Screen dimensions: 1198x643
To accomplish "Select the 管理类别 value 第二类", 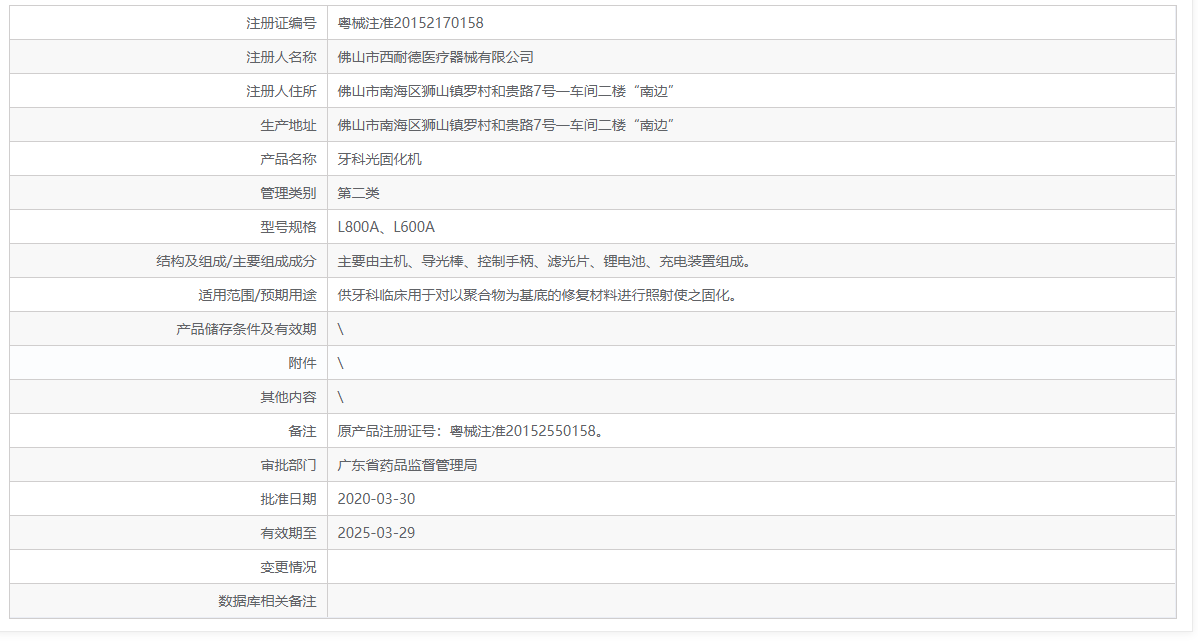I will [x=354, y=192].
